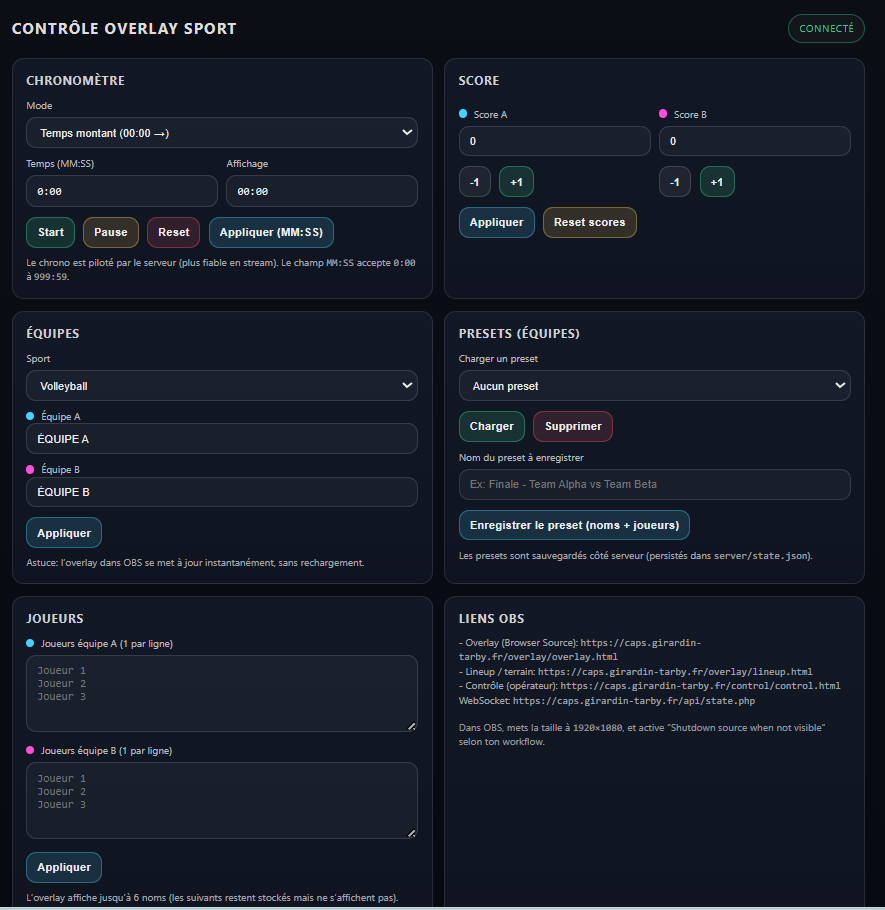
Task: Focus the preset name input field
Action: [655, 485]
